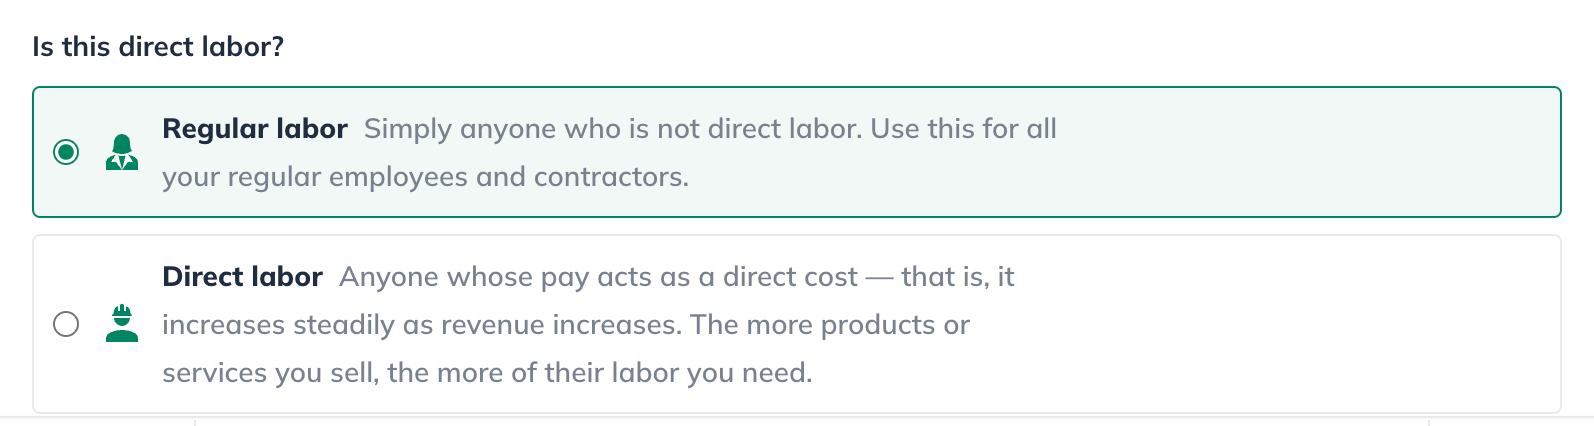Choose the white Direct labor option card

pos(797,324)
